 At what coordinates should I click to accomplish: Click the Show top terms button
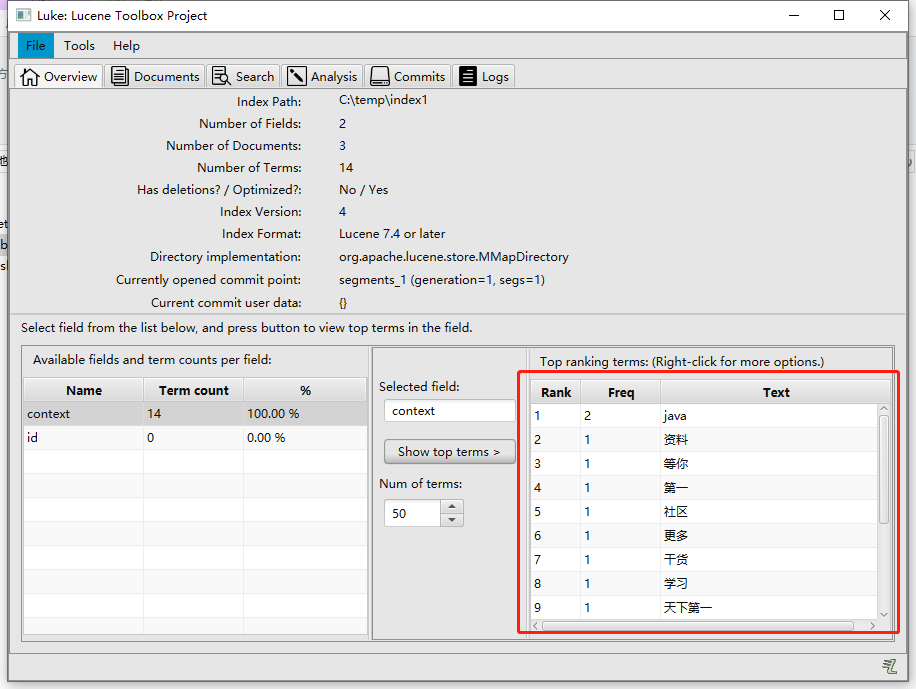(449, 452)
